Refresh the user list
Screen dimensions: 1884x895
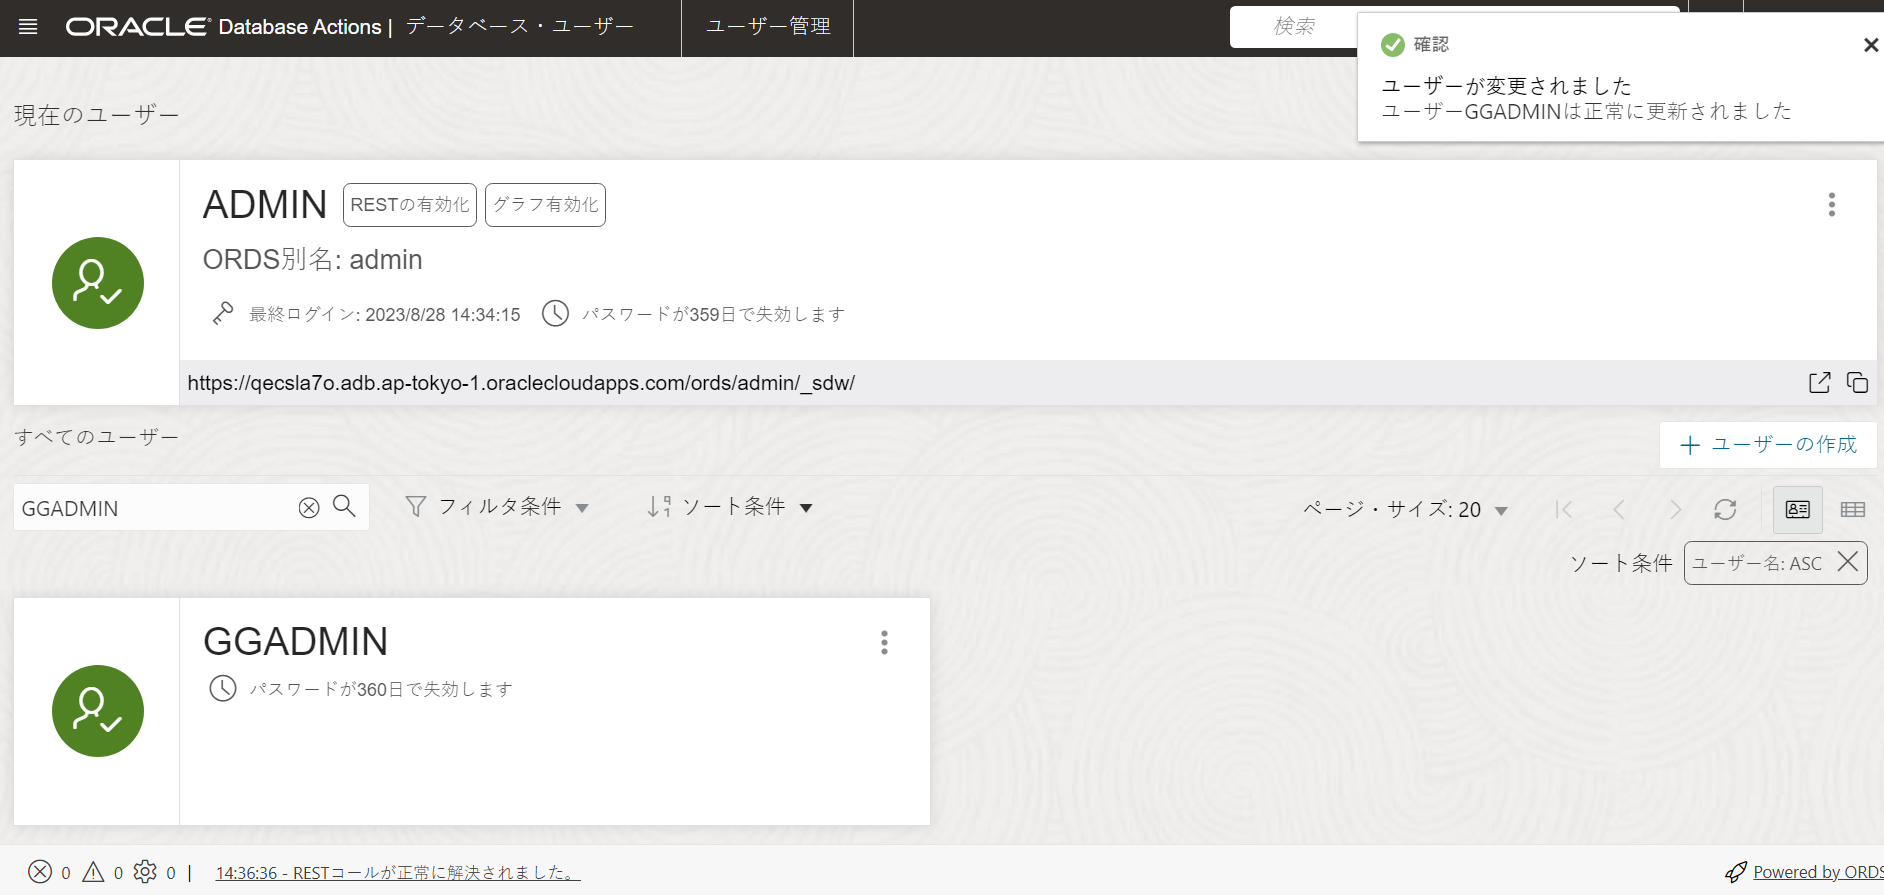coord(1725,510)
